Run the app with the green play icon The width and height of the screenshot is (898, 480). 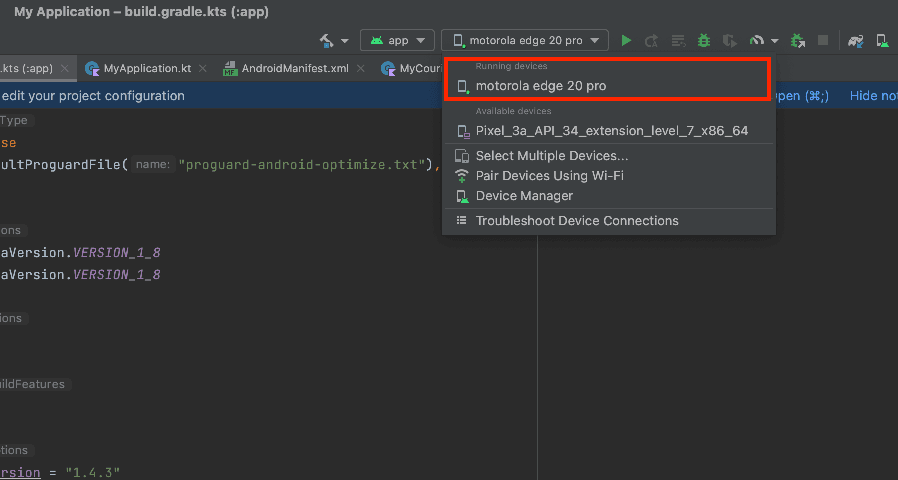626,41
